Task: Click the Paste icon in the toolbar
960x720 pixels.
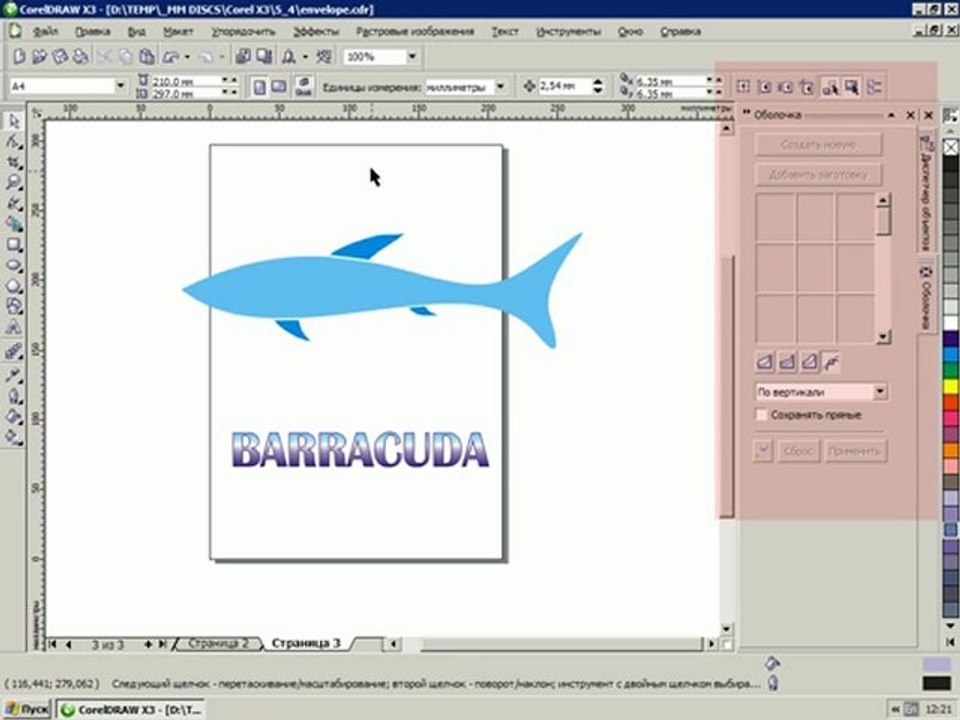Action: pyautogui.click(x=147, y=56)
